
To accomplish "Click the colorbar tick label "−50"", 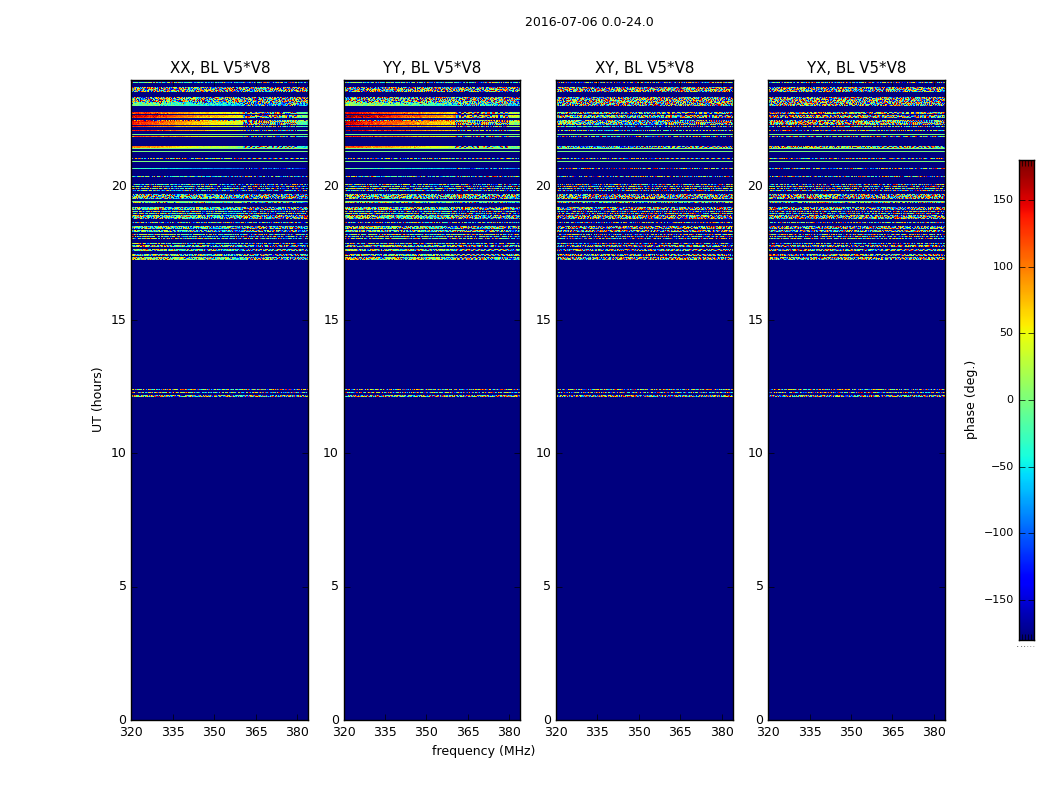I will click(1002, 467).
